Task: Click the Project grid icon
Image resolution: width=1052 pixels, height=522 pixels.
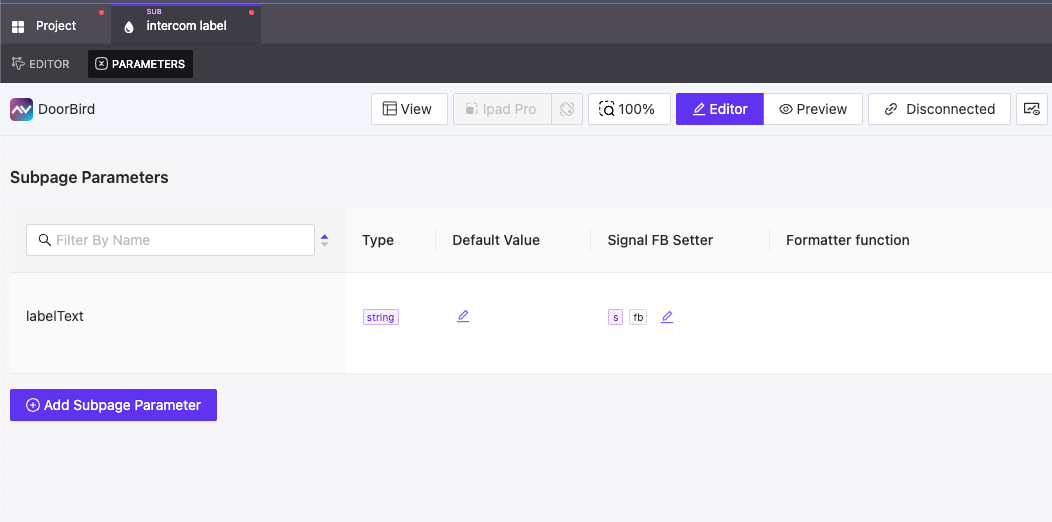Action: click(x=18, y=26)
